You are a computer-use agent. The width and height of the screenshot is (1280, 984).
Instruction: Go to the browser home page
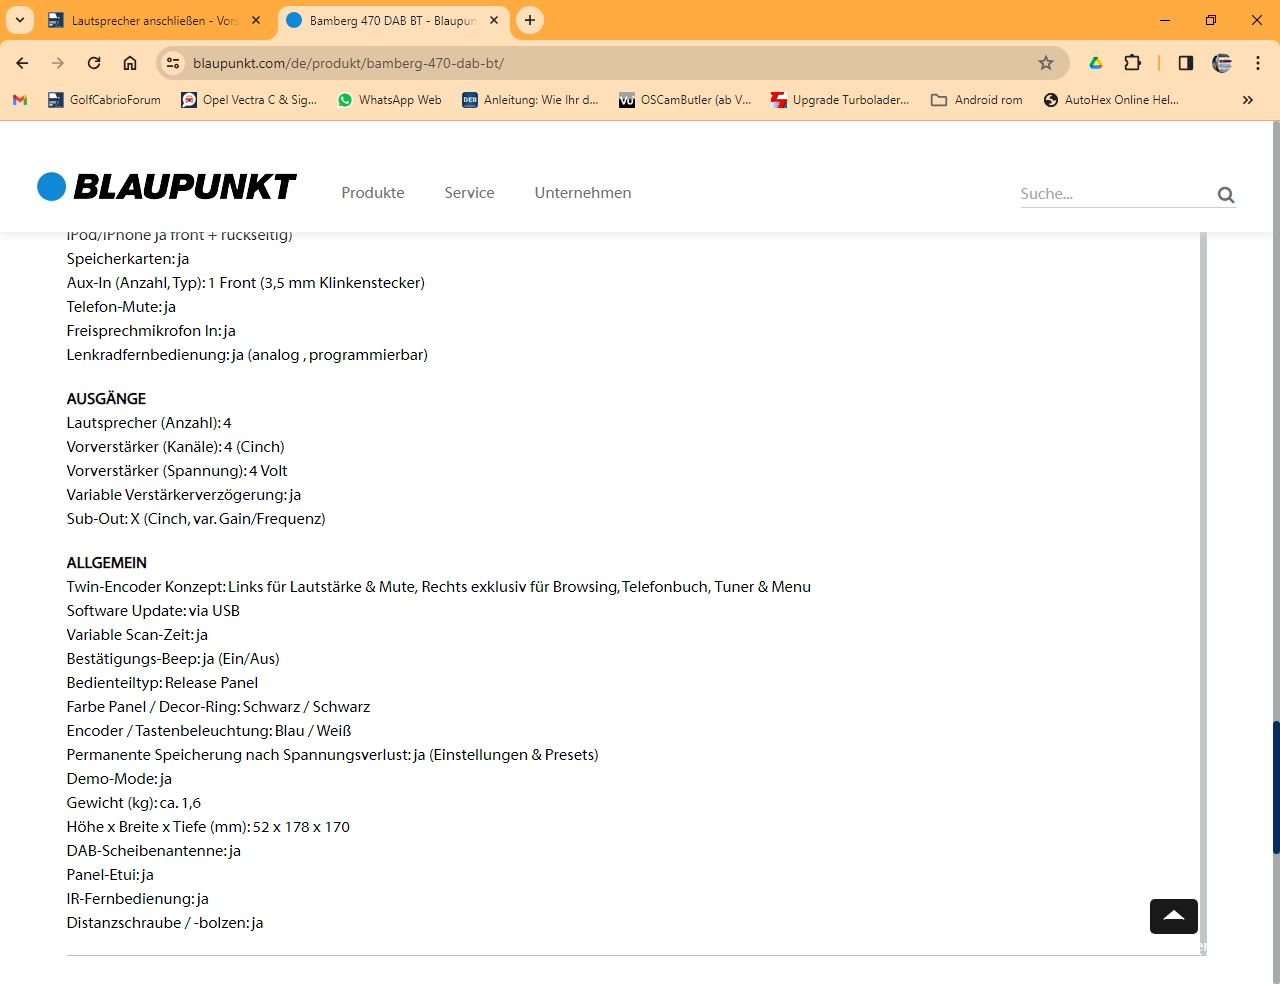coord(130,63)
